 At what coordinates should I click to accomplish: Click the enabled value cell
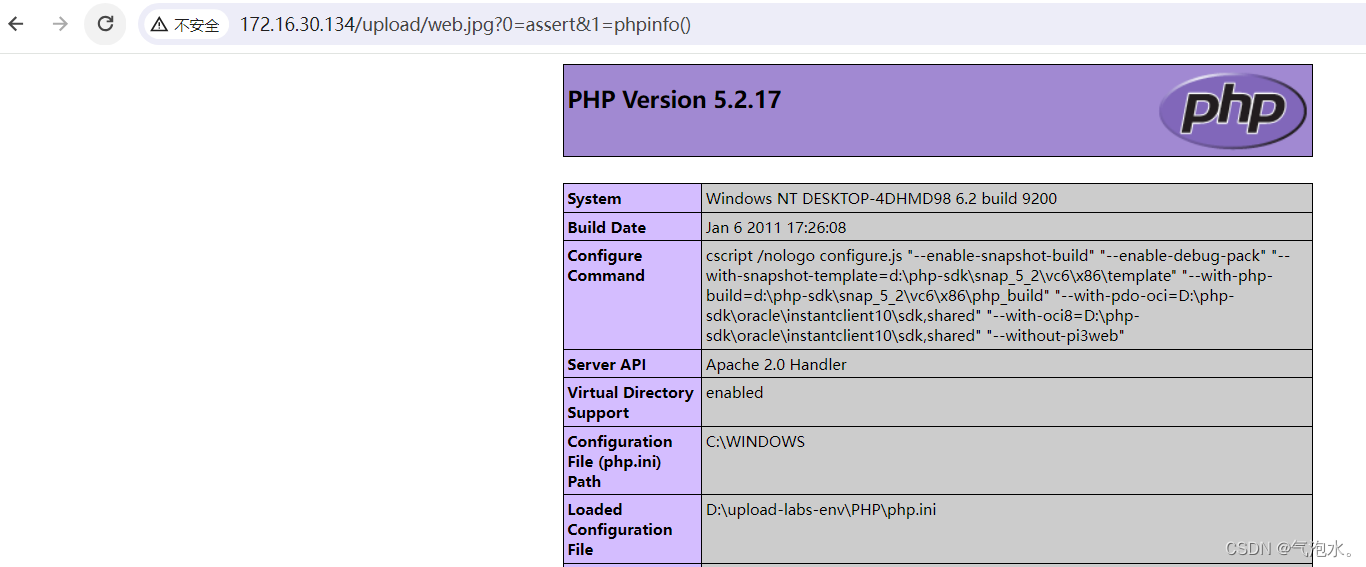click(1007, 402)
